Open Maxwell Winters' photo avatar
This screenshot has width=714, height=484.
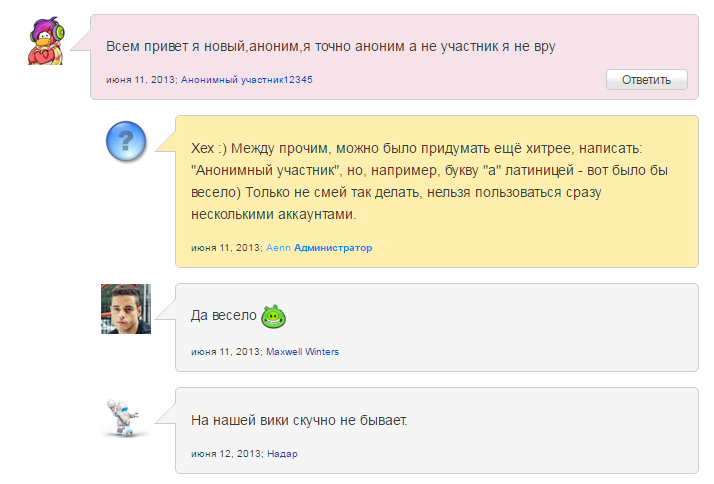pos(126,309)
